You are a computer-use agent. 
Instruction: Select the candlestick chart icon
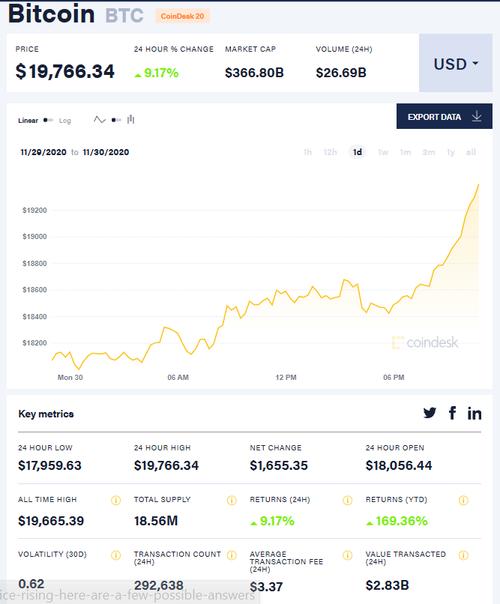131,120
